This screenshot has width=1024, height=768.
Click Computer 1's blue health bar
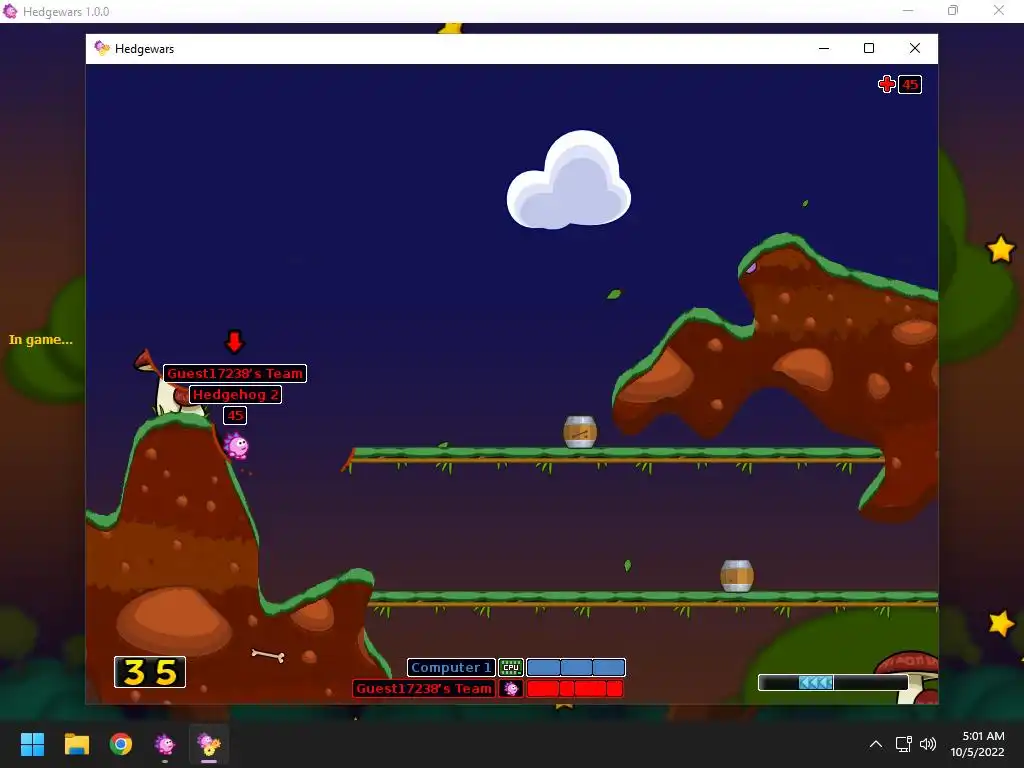[x=576, y=667]
